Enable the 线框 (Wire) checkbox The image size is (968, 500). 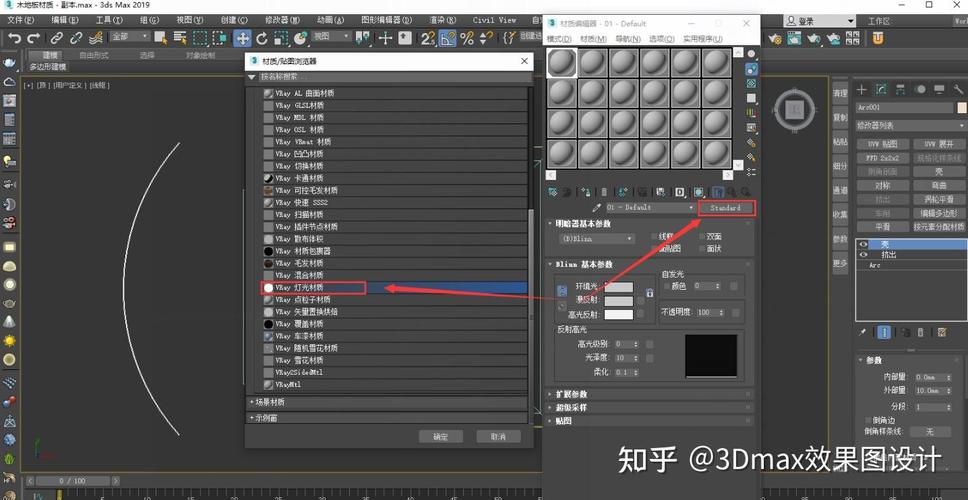coord(654,236)
